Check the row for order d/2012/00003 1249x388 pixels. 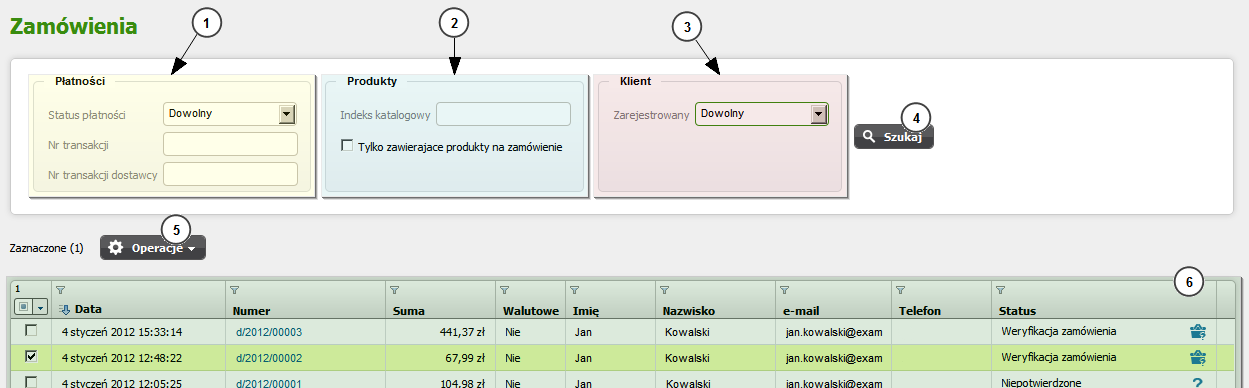(31, 331)
